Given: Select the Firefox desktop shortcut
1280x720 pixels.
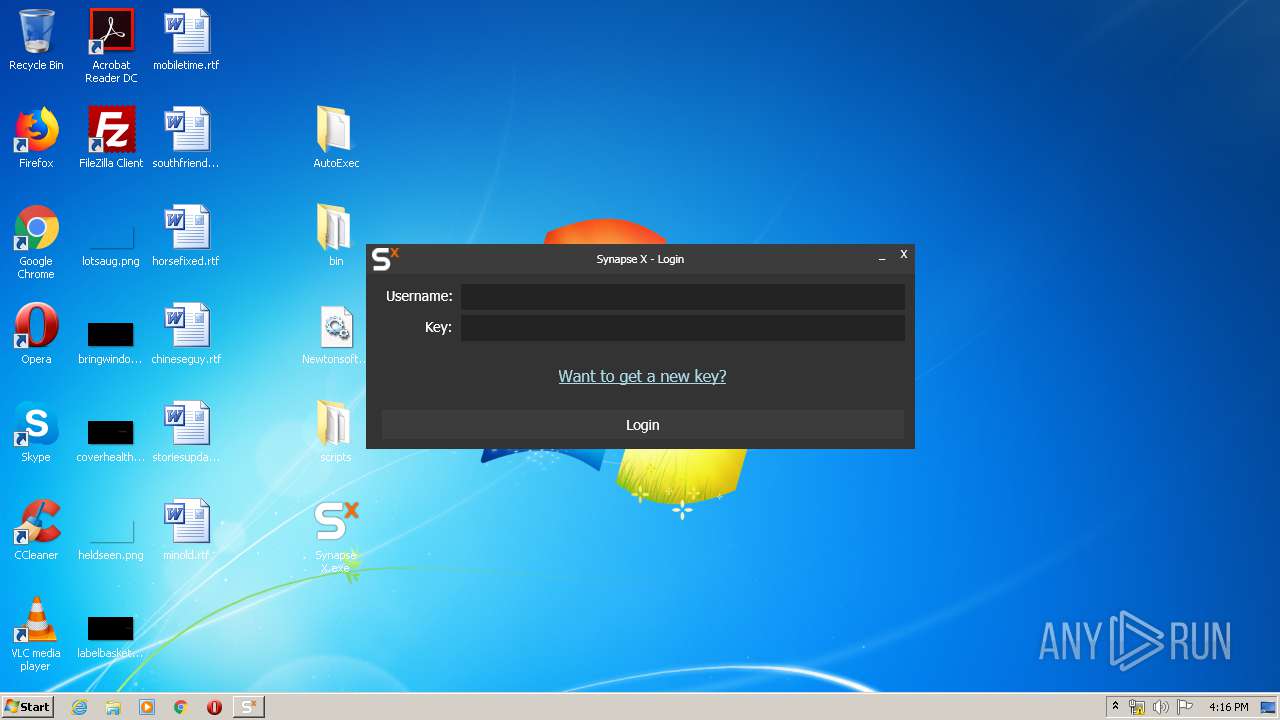Looking at the screenshot, I should [36, 138].
